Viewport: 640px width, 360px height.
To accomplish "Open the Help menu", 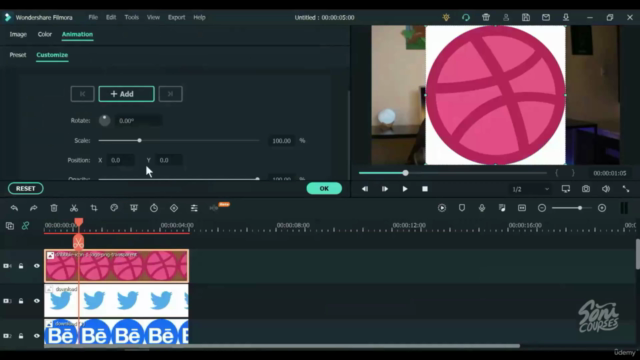I will point(199,18).
